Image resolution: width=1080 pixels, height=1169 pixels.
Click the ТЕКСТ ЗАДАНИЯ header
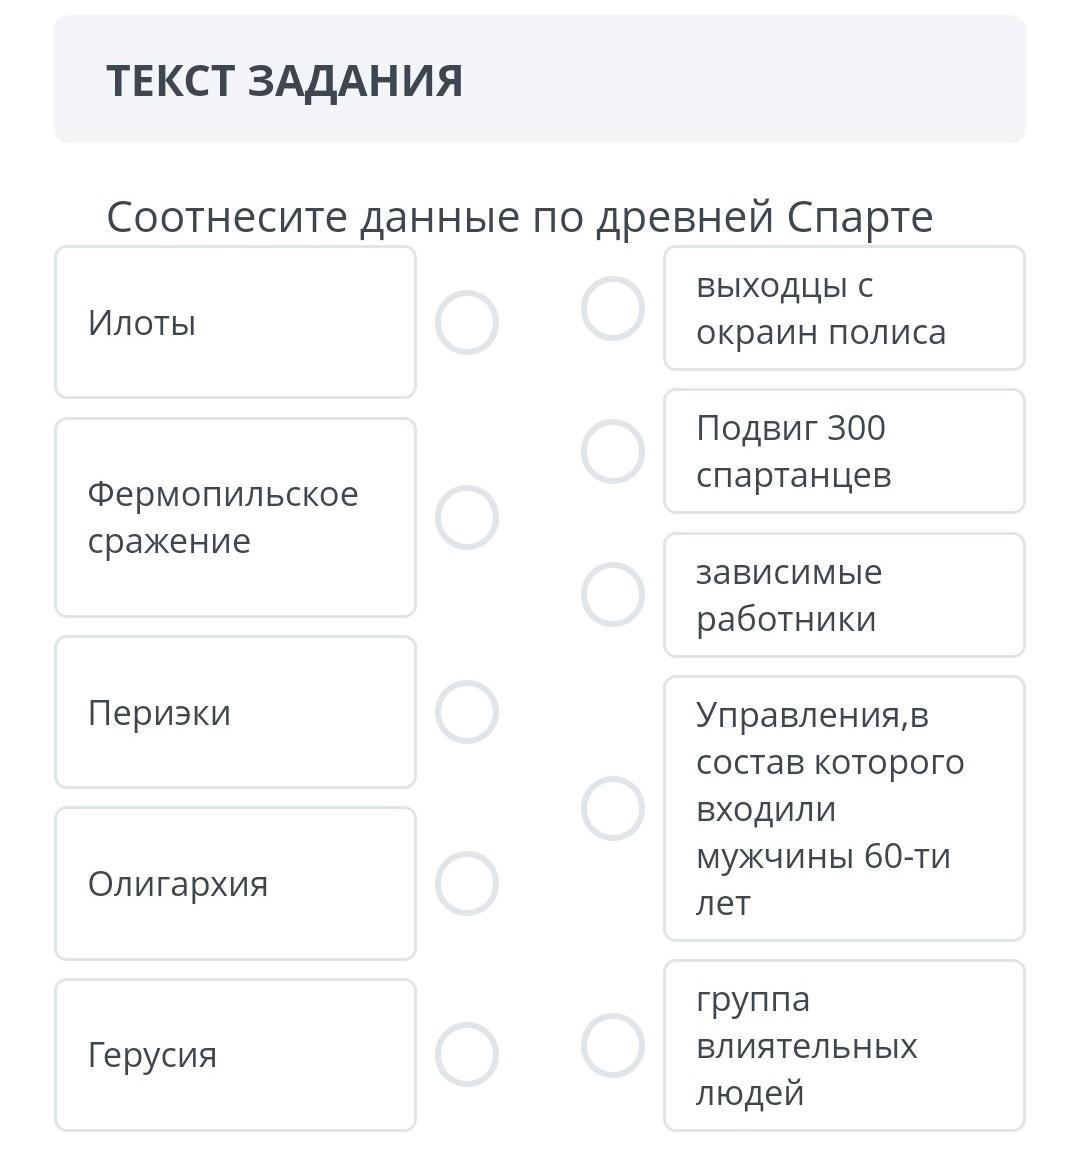[x=285, y=80]
